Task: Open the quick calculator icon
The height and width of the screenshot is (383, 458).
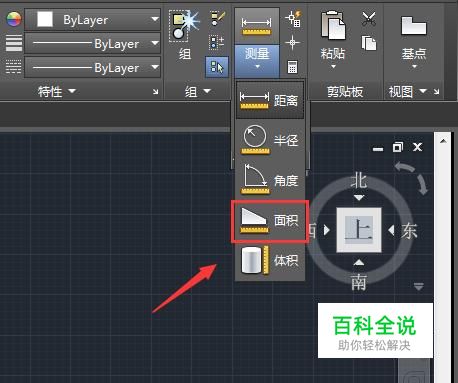Action: point(292,67)
